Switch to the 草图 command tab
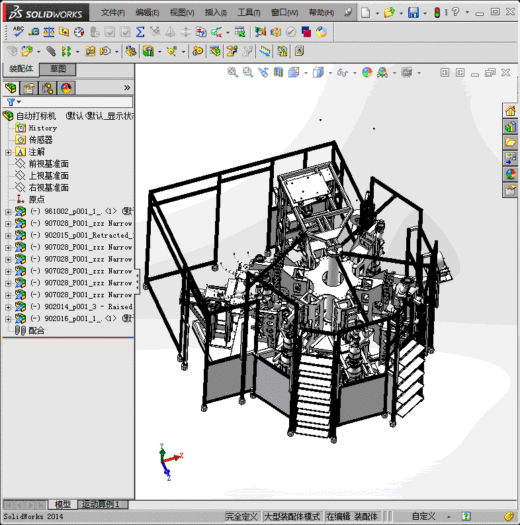The image size is (520, 525). 58,69
